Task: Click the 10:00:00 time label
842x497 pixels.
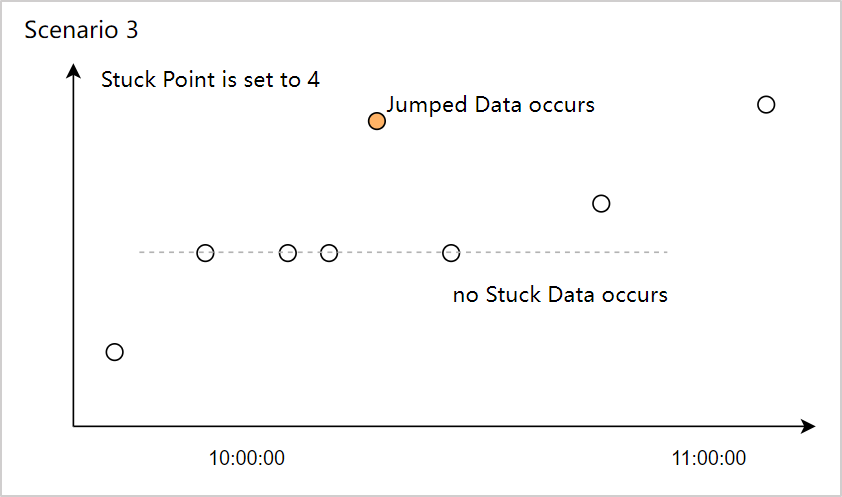Action: (247, 459)
